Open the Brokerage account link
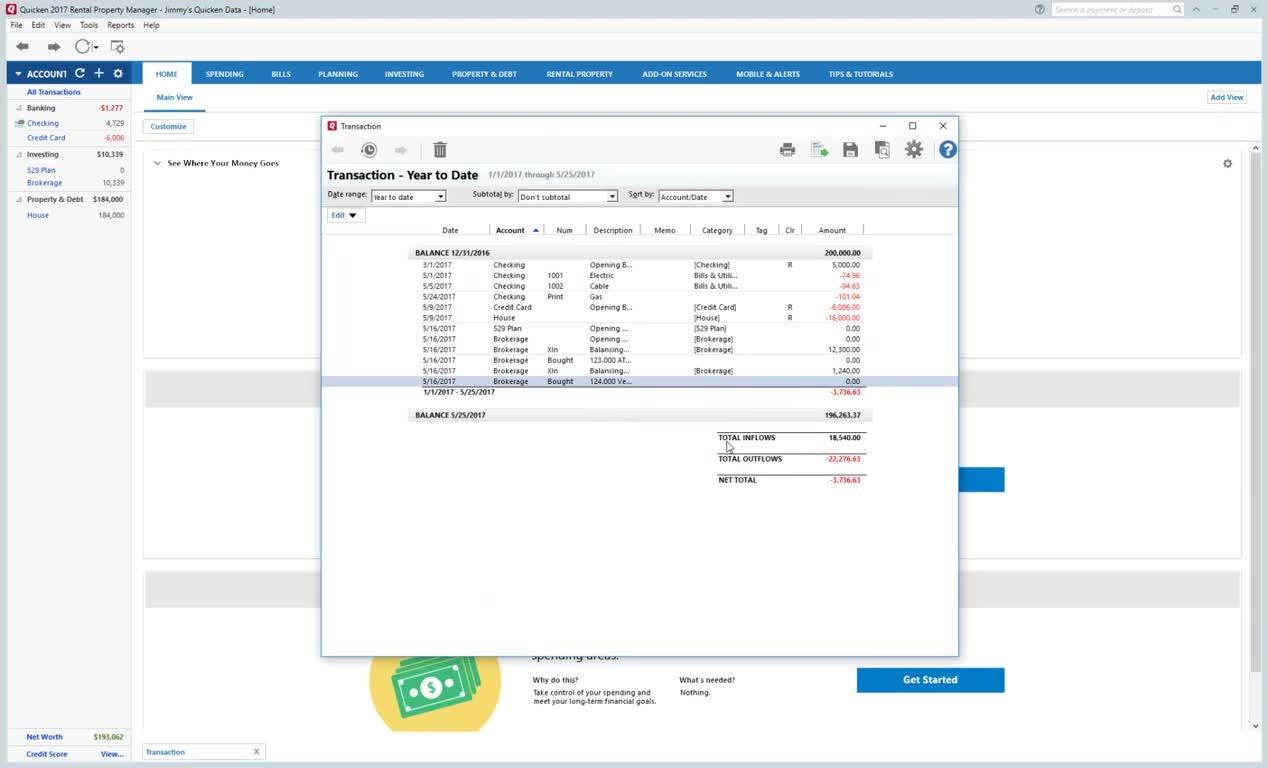Image resolution: width=1268 pixels, height=768 pixels. 45,183
